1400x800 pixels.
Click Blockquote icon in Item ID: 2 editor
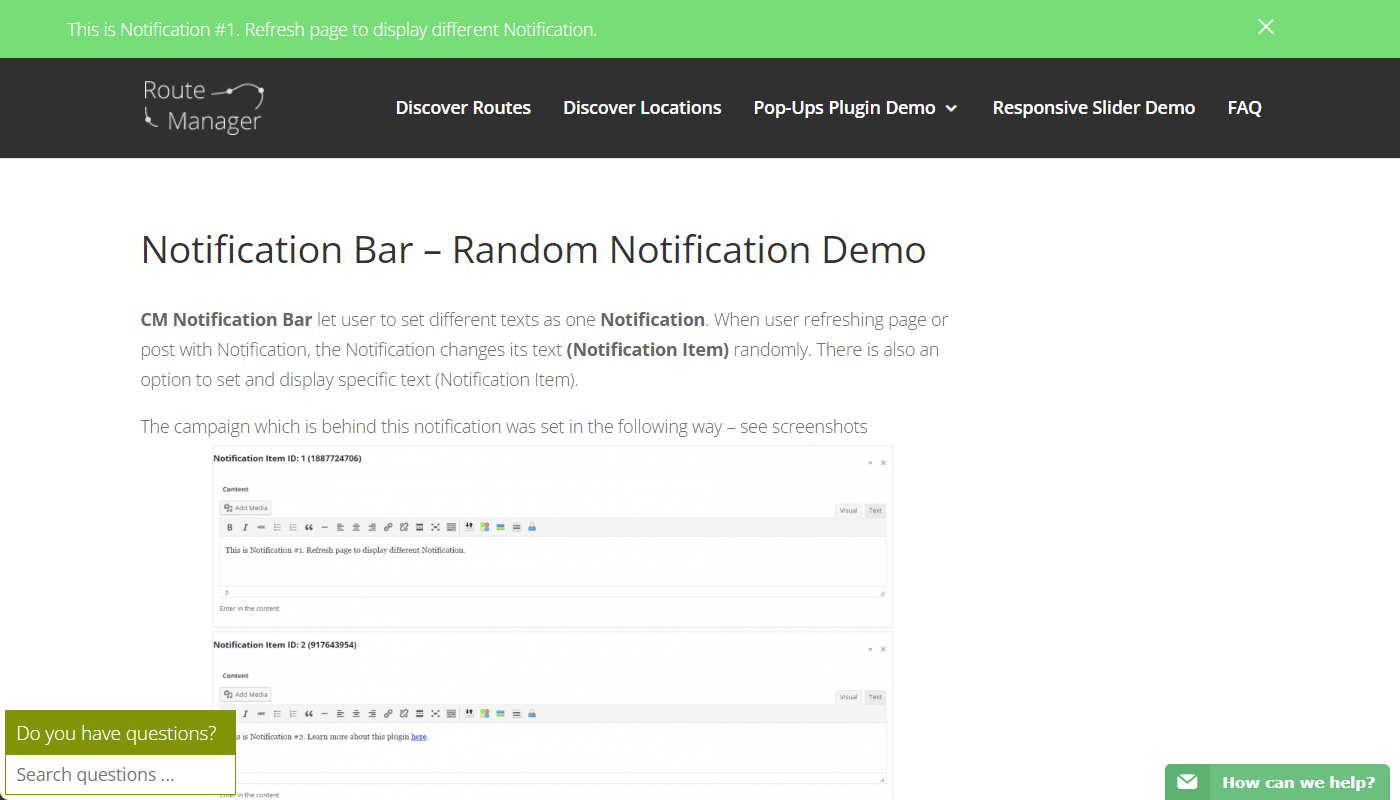309,713
